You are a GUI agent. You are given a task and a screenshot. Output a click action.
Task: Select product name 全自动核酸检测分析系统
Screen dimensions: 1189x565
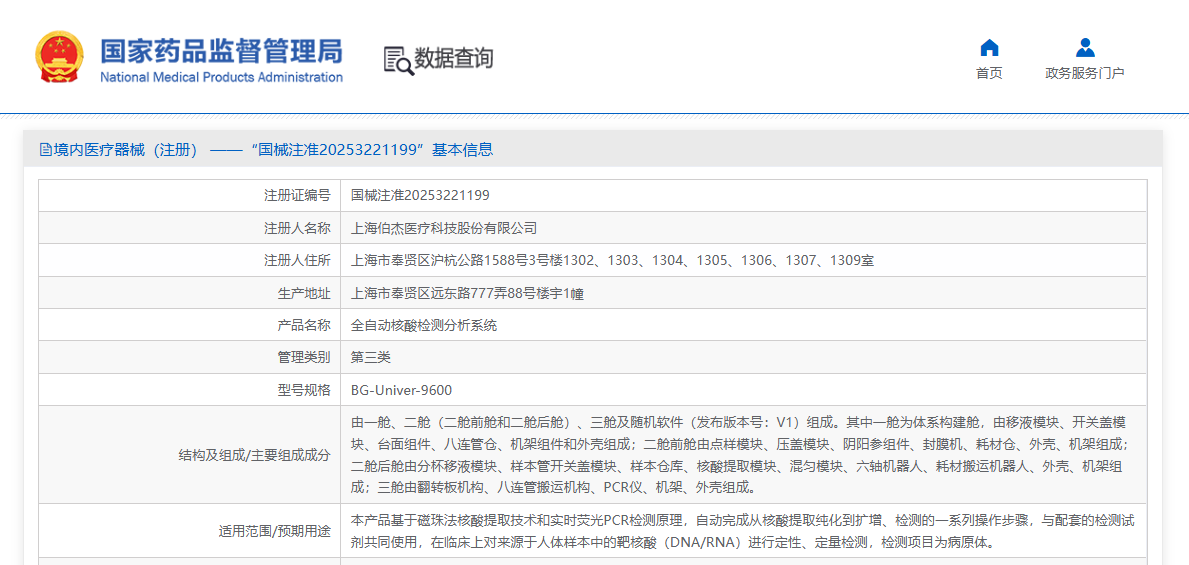click(x=424, y=325)
